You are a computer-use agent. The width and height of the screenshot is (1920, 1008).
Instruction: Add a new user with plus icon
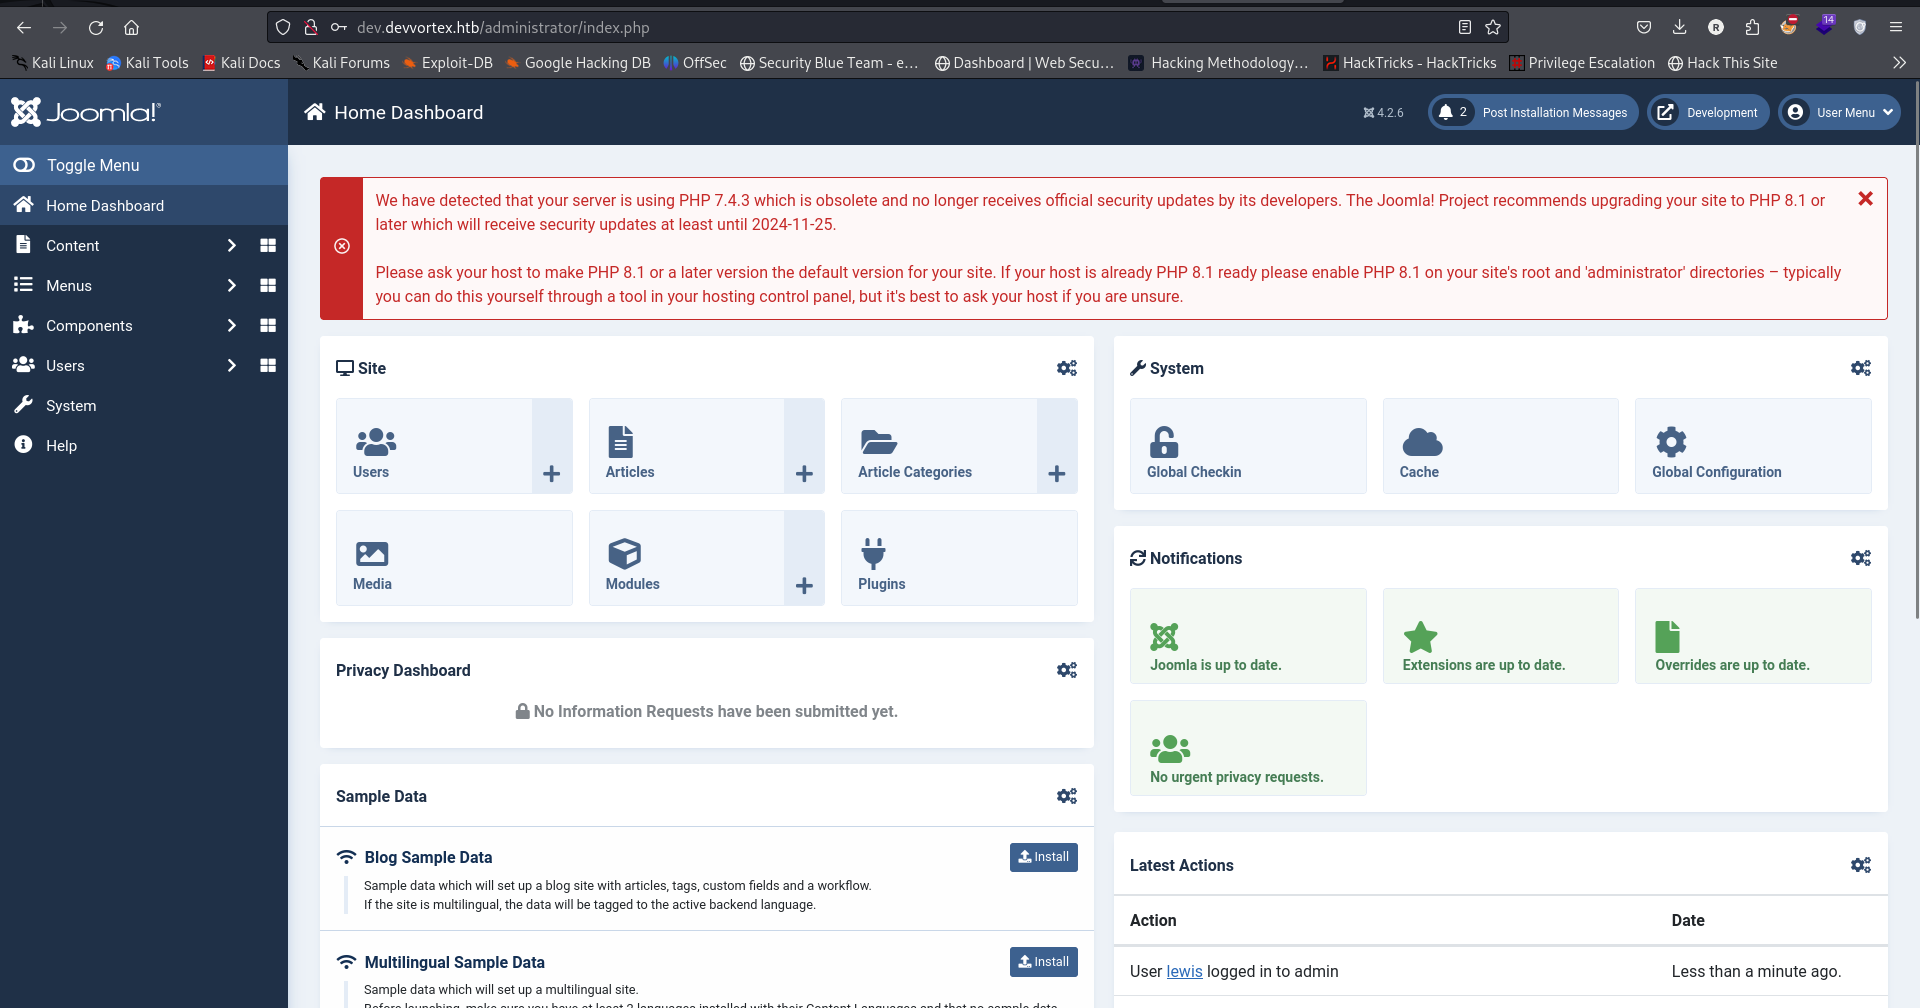pos(551,474)
